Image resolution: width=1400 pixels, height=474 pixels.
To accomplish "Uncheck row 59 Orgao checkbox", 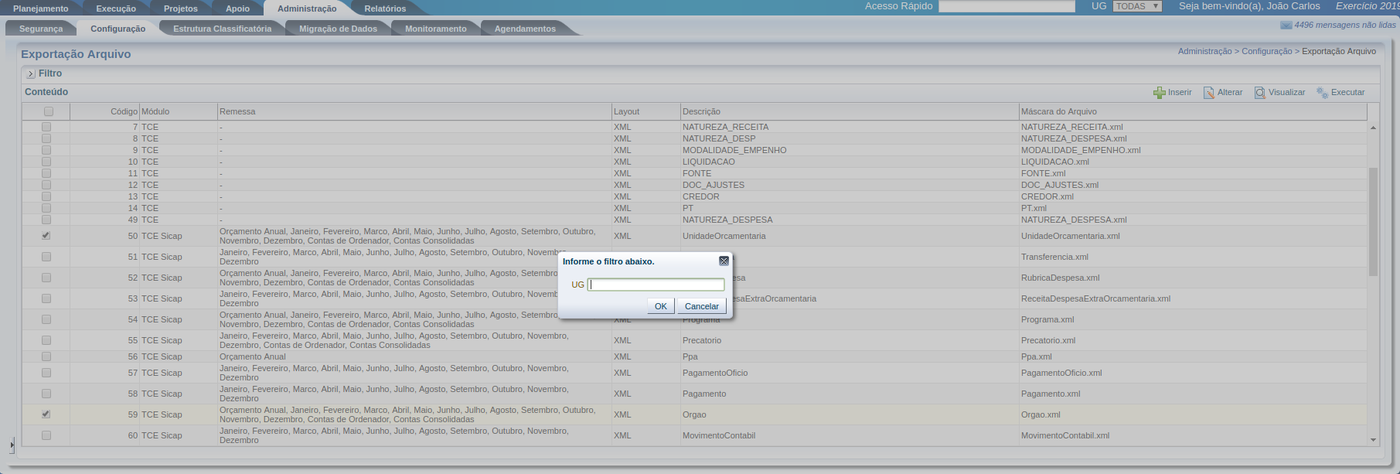I will [47, 414].
